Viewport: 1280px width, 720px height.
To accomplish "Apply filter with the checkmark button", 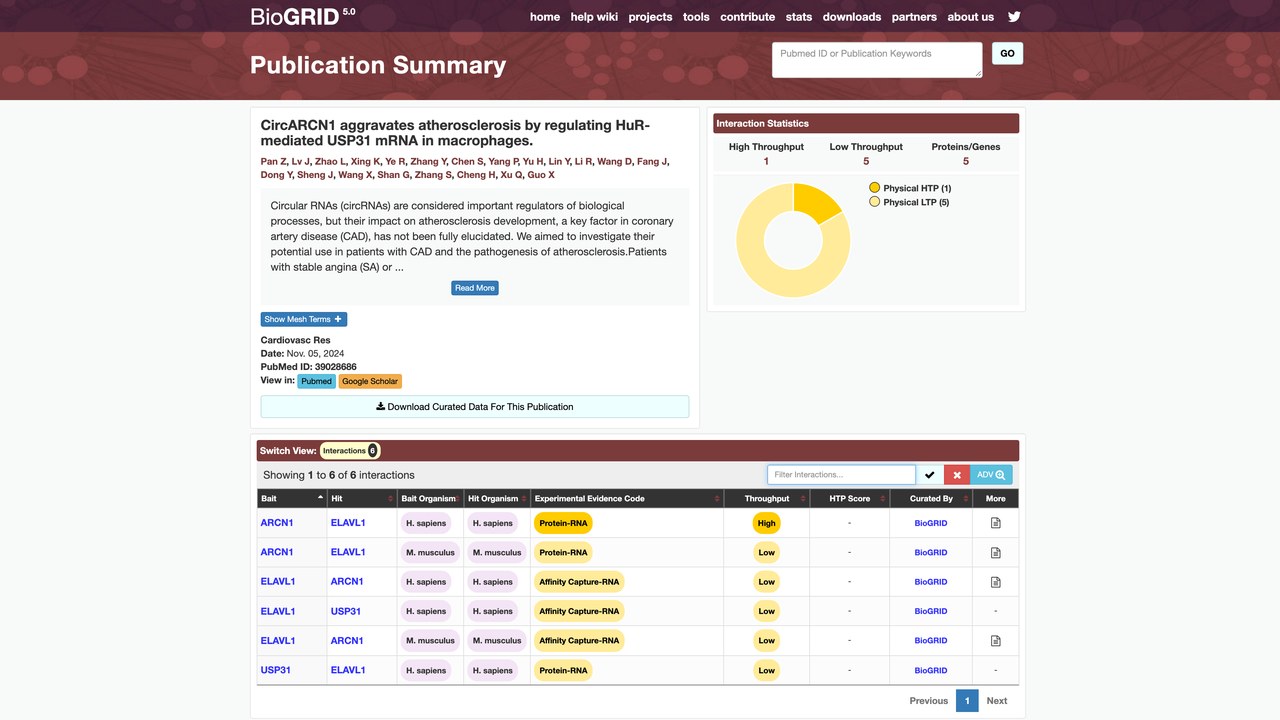I will click(x=930, y=475).
